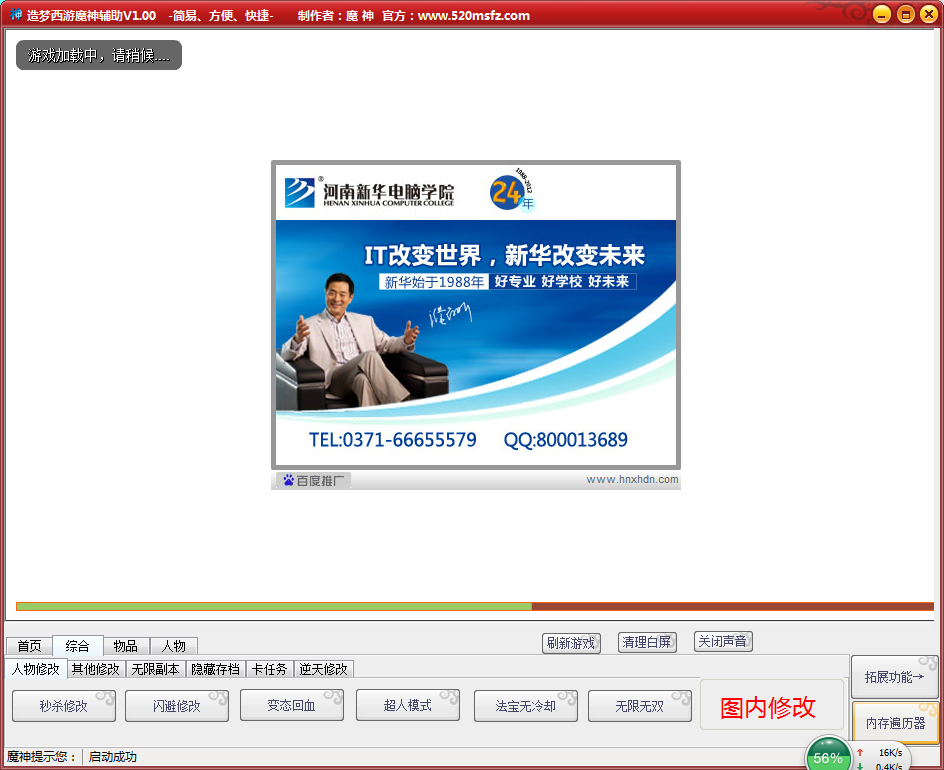Open the 隐藏存档 sub-tab
This screenshot has height=770, width=944.
point(216,669)
